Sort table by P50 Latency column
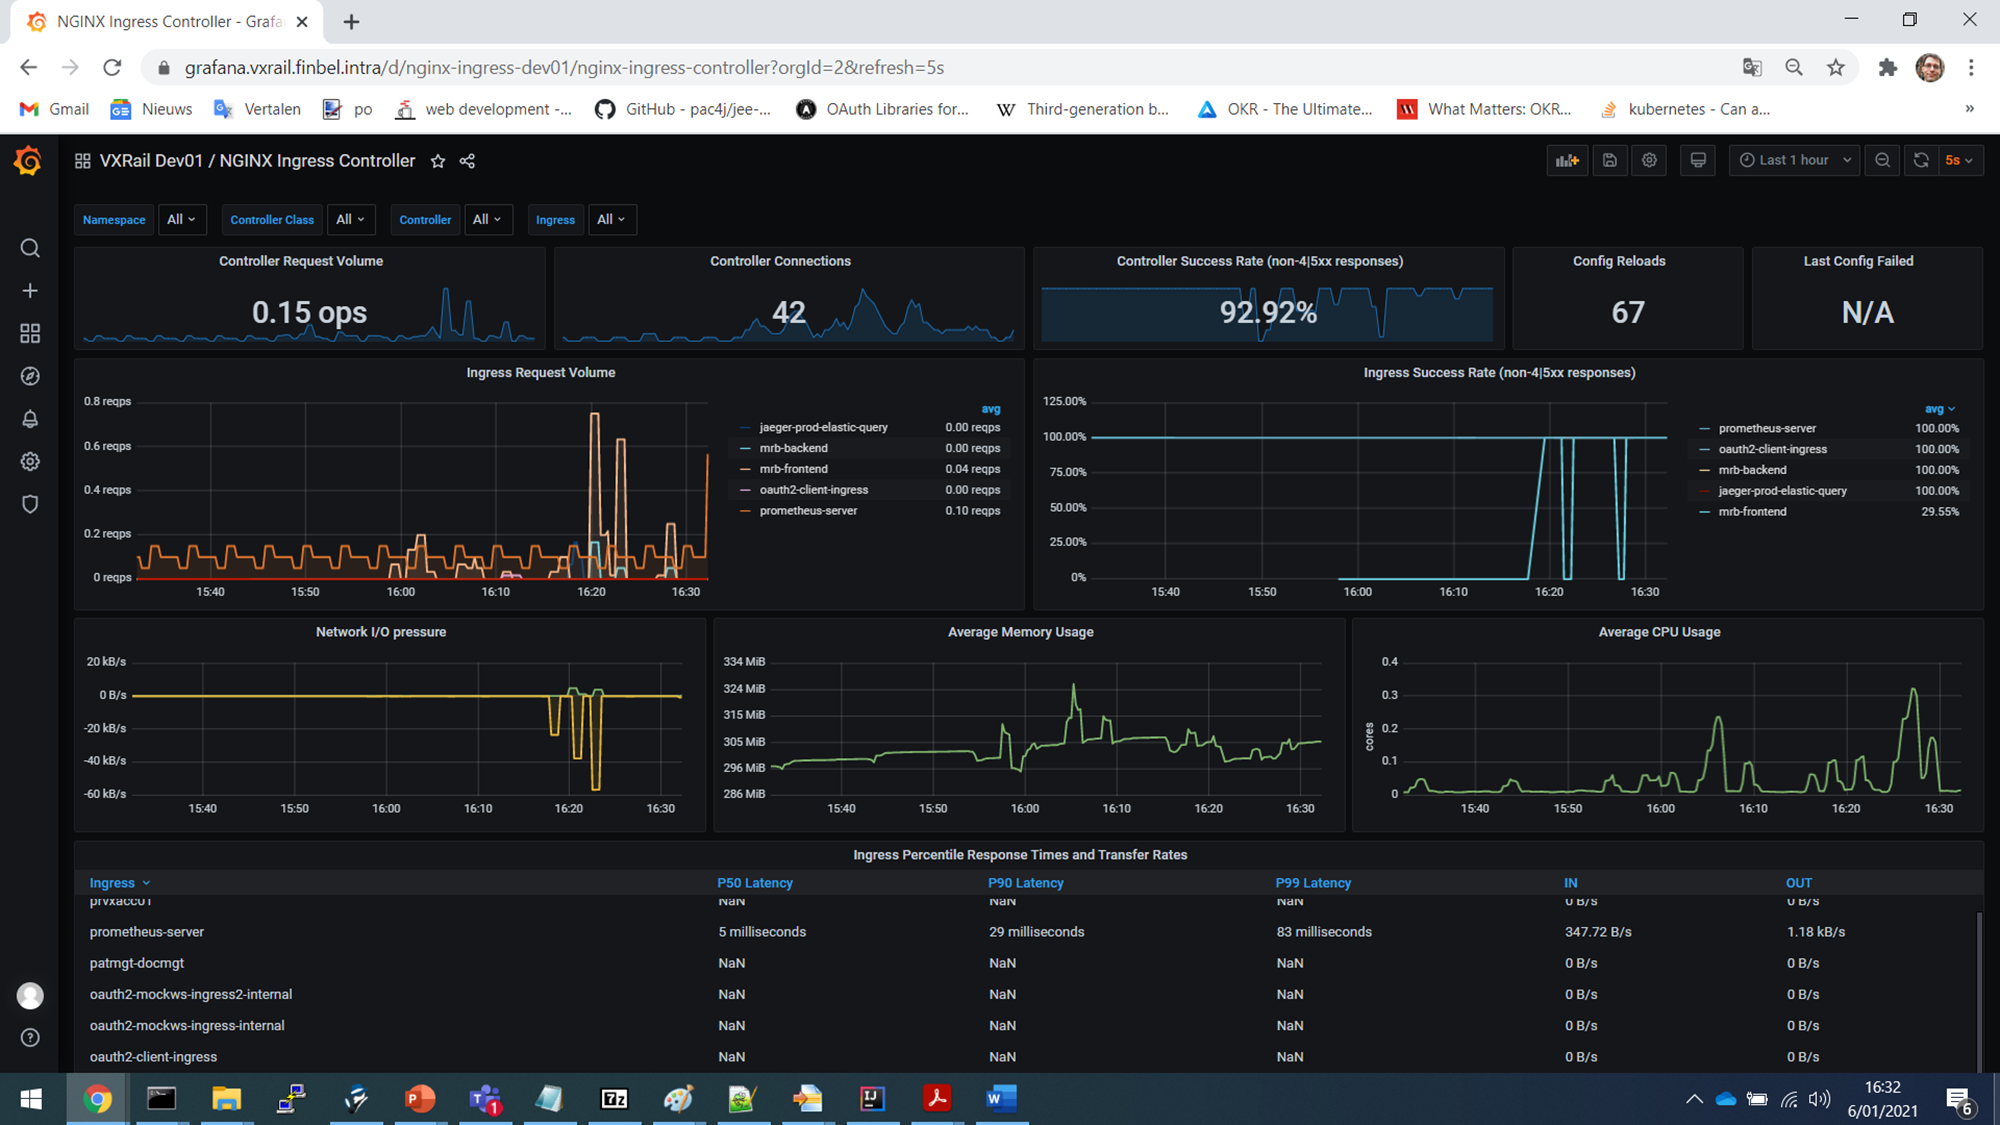2000x1125 pixels. coord(754,883)
